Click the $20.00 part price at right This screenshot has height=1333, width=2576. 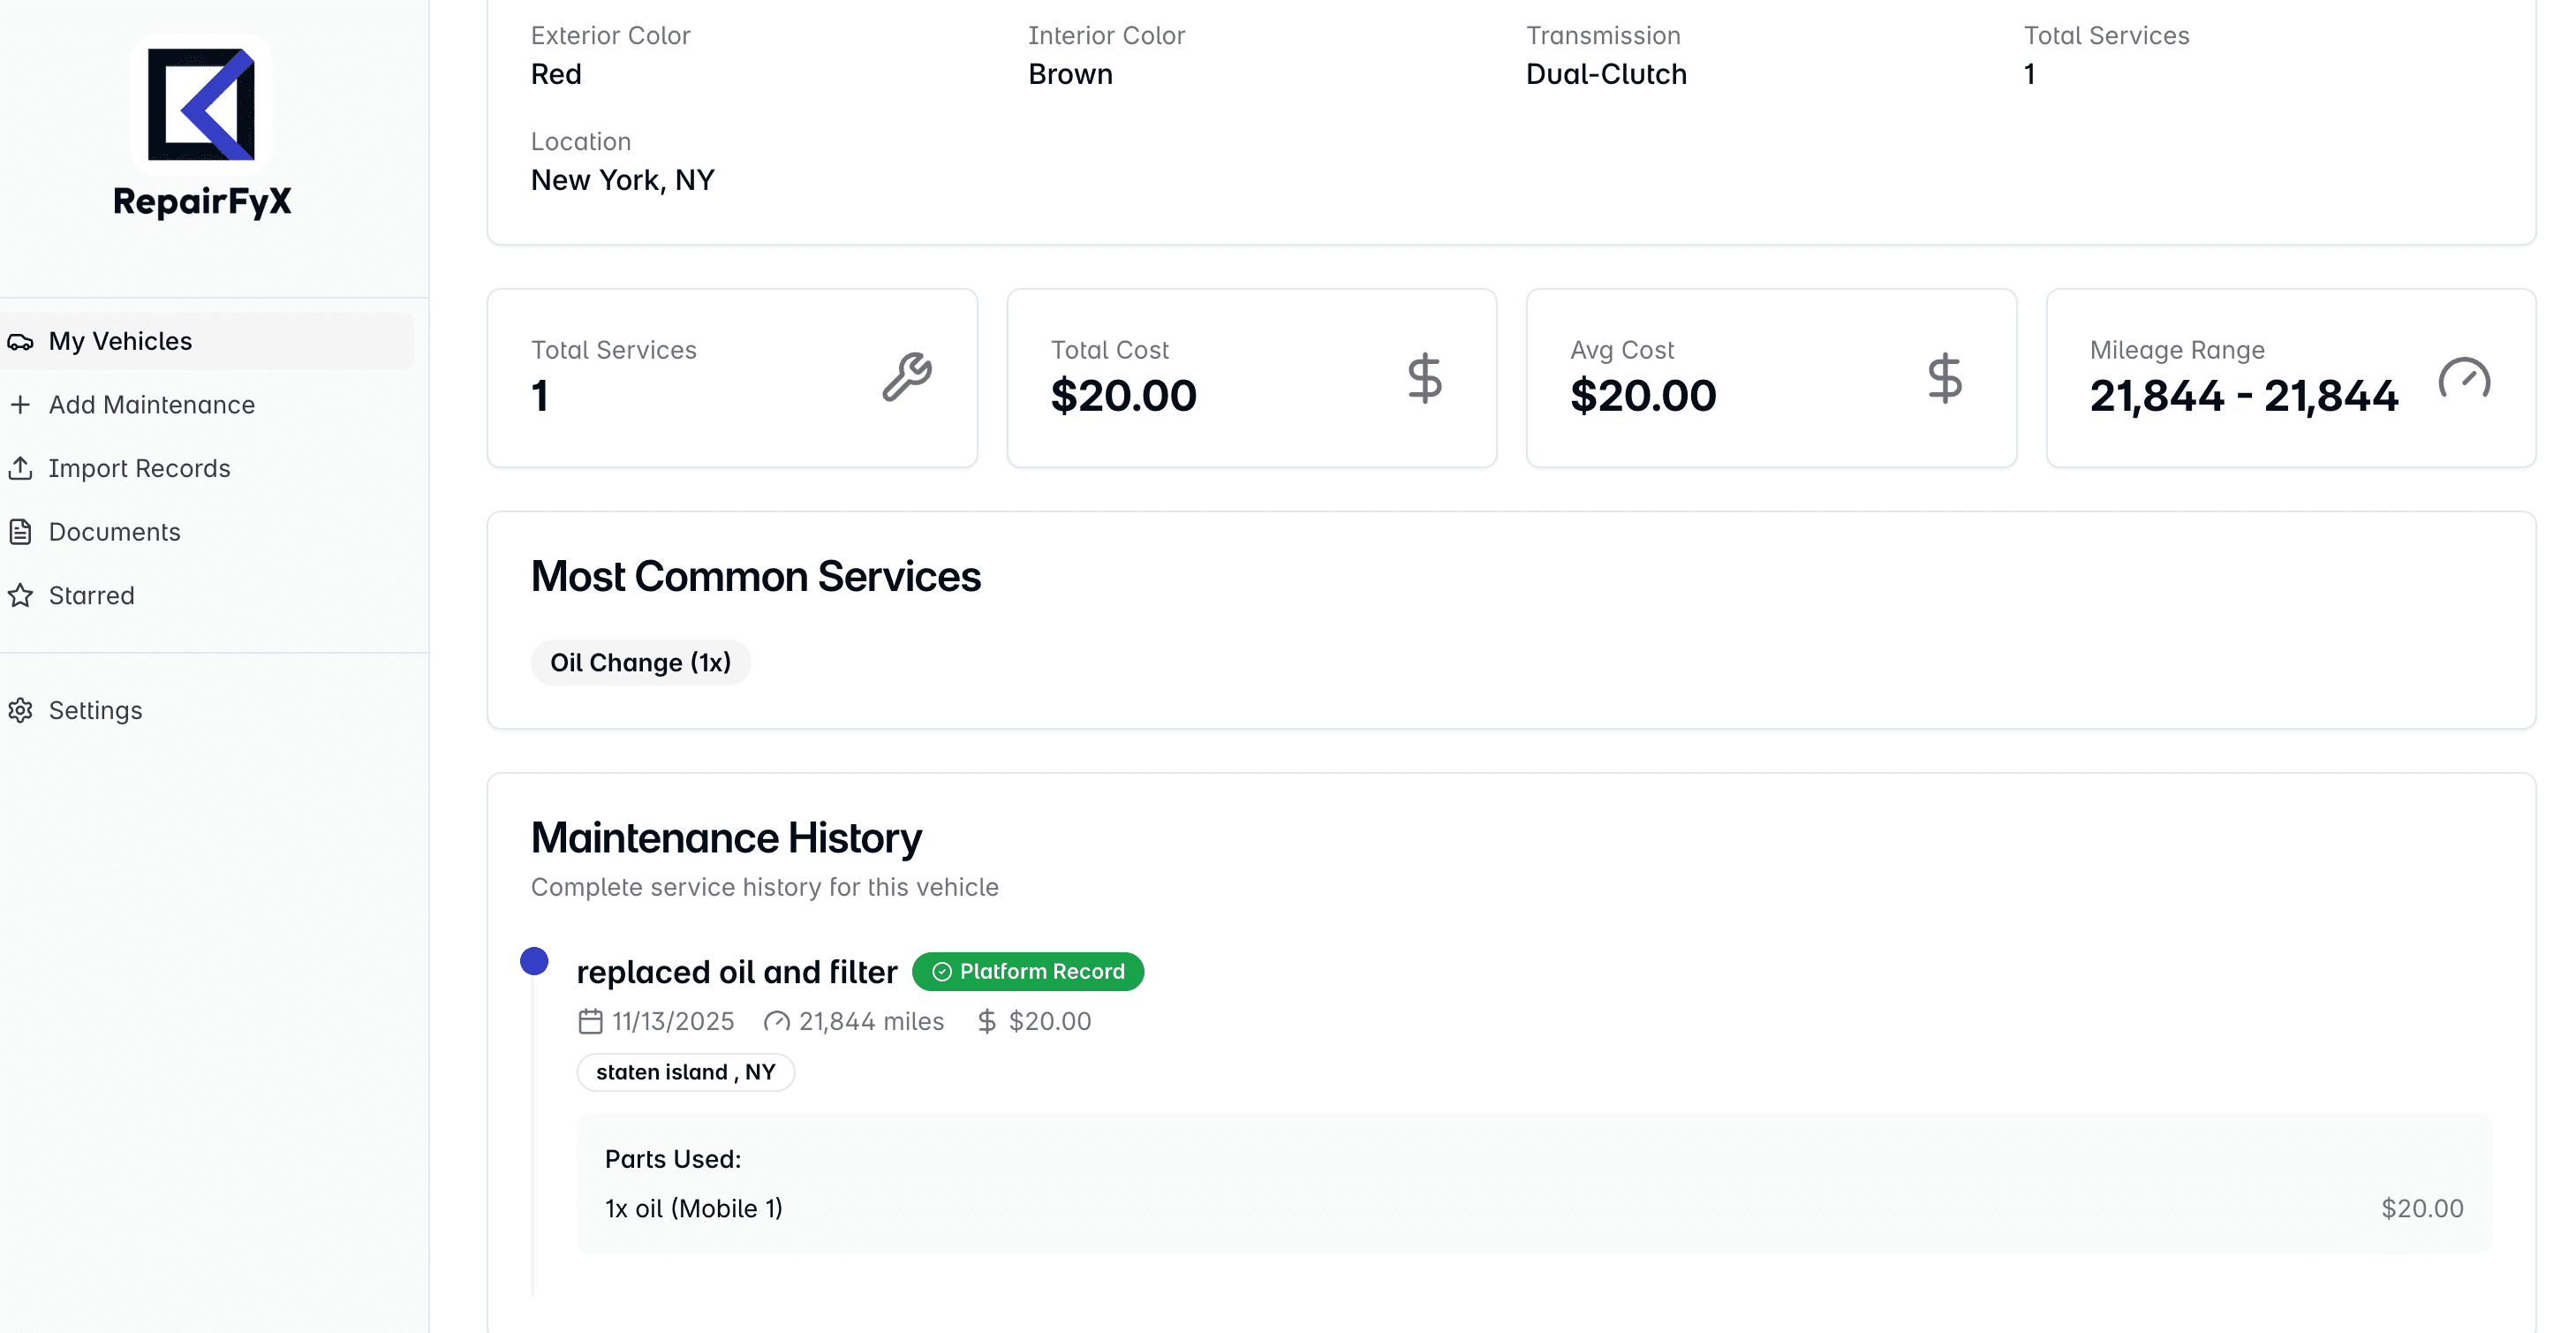2422,1209
